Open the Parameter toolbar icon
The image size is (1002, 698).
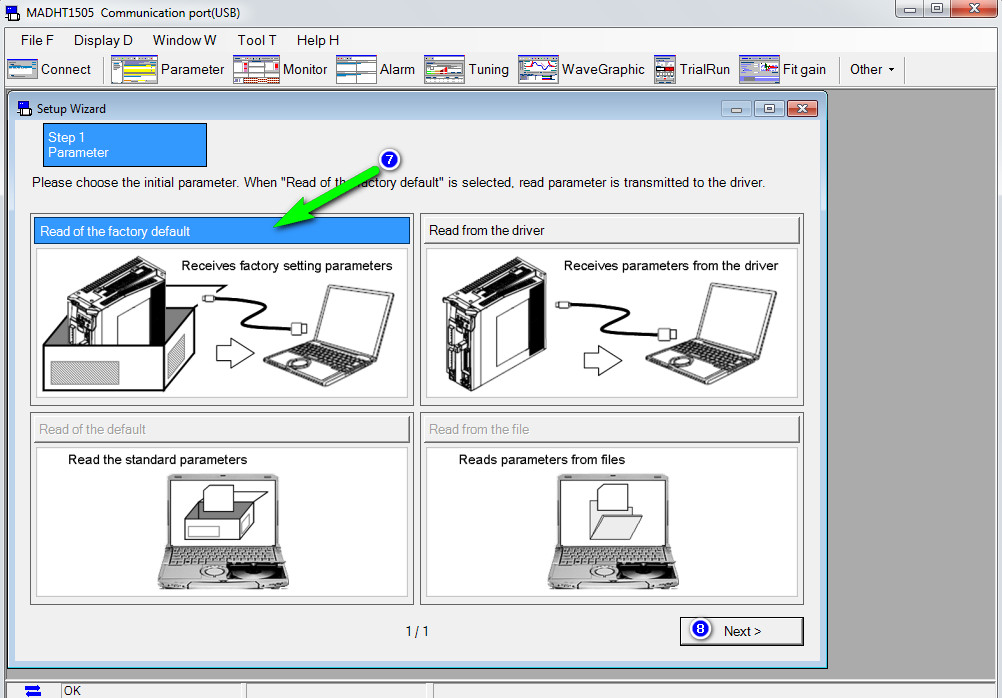134,69
